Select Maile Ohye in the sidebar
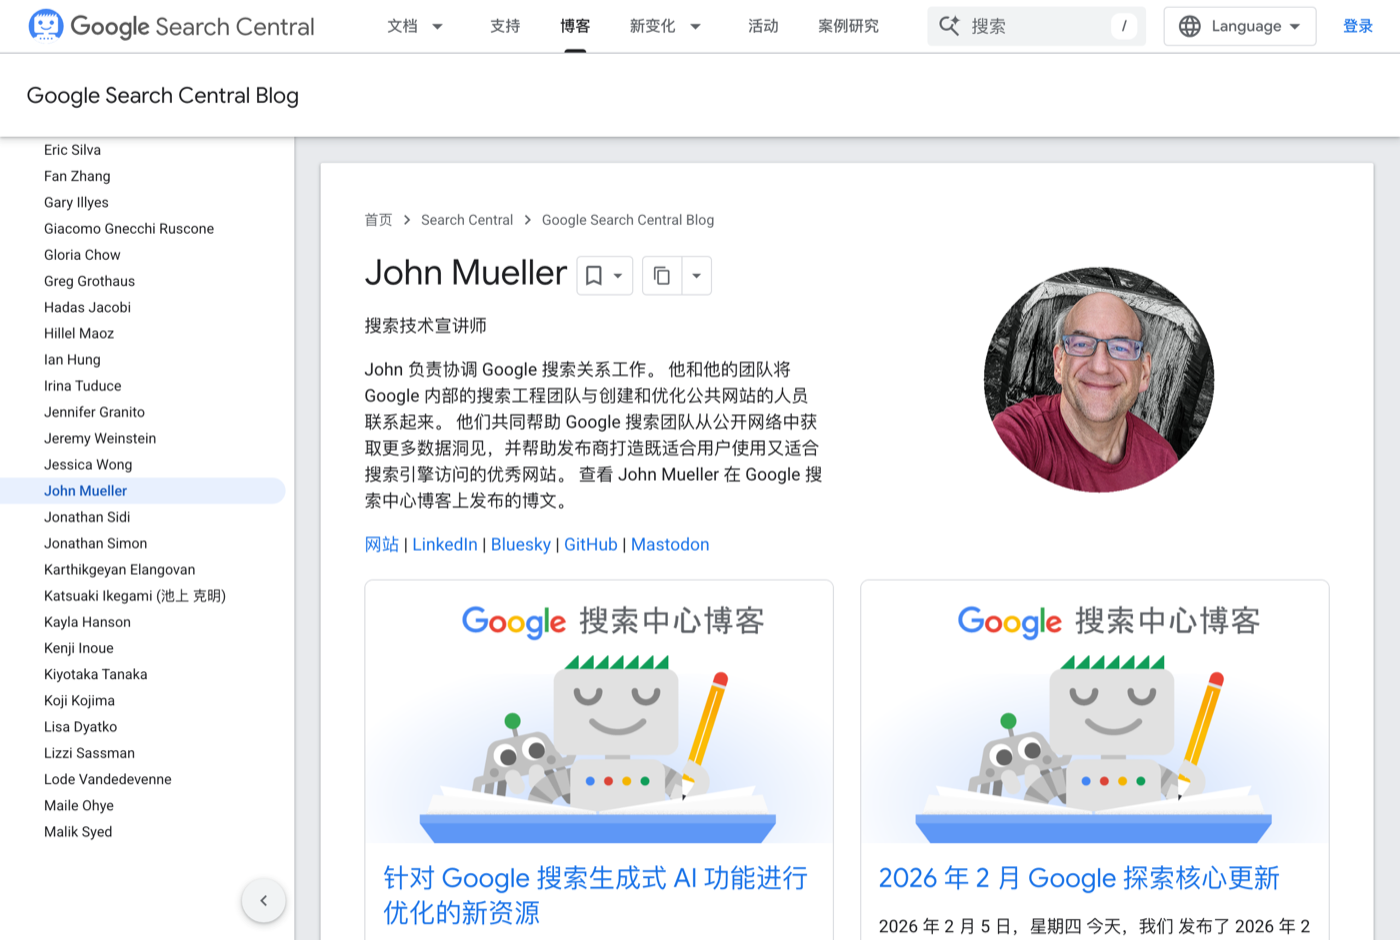 point(79,805)
